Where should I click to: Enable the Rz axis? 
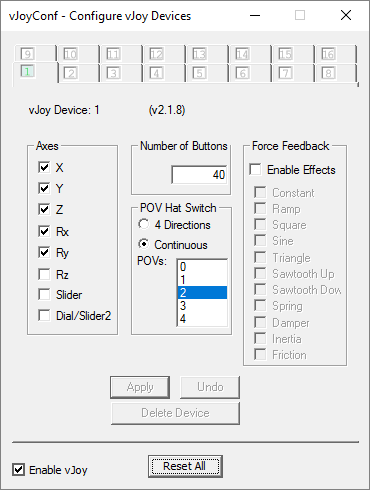pyautogui.click(x=44, y=274)
